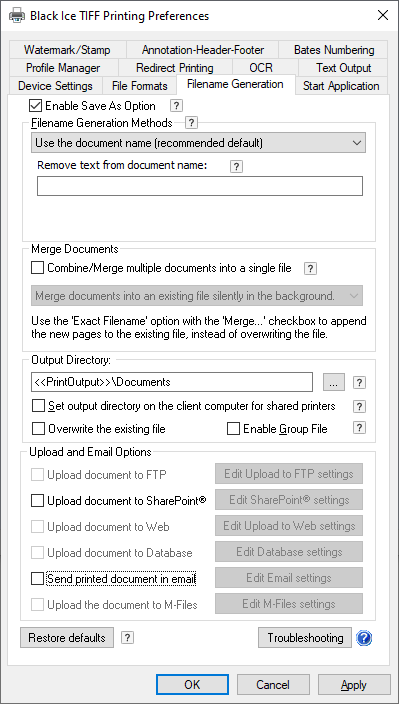Viewport: 399px width, 704px height.
Task: Cancel the printing preferences dialog
Action: [273, 685]
